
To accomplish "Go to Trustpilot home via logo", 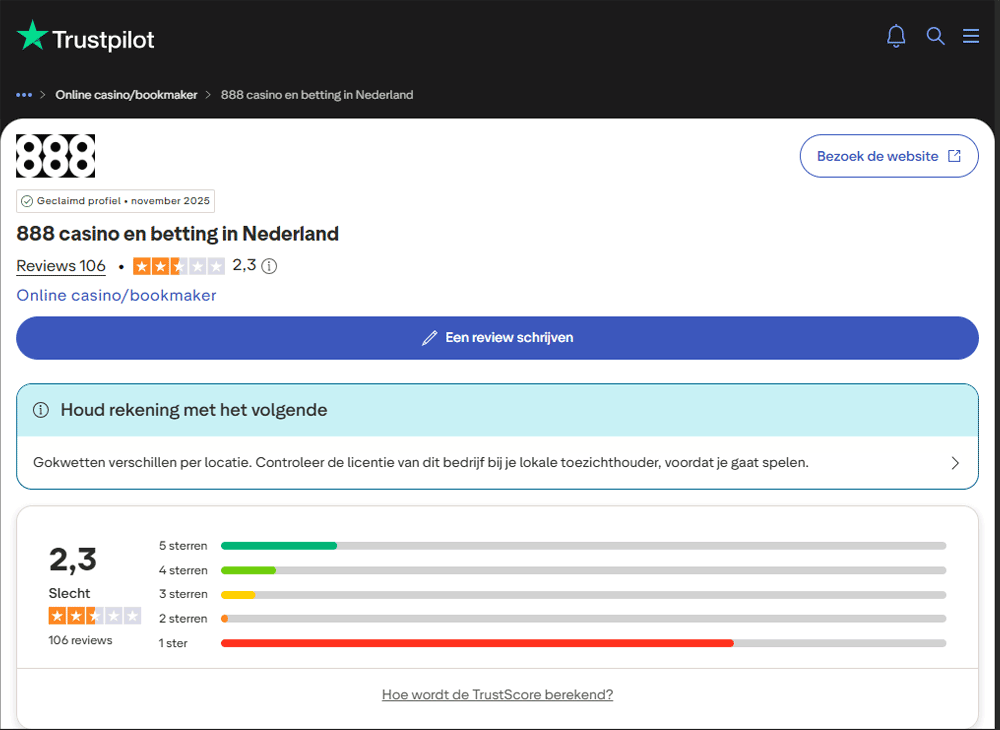I will click(x=85, y=36).
